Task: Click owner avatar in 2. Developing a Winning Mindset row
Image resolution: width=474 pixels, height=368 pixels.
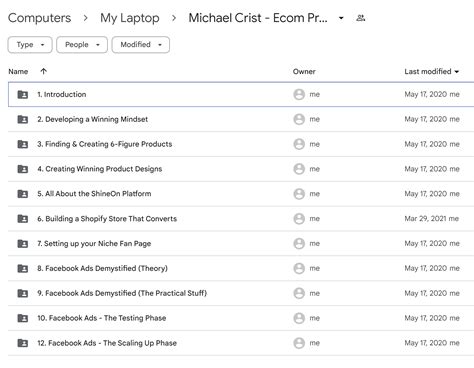Action: click(x=299, y=119)
